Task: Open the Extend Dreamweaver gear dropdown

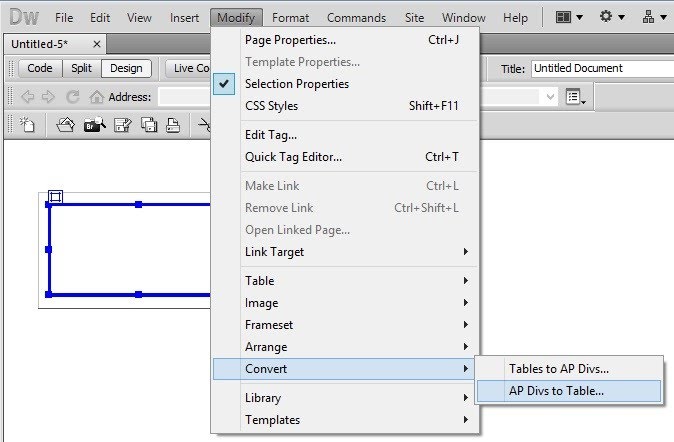Action: pos(612,17)
